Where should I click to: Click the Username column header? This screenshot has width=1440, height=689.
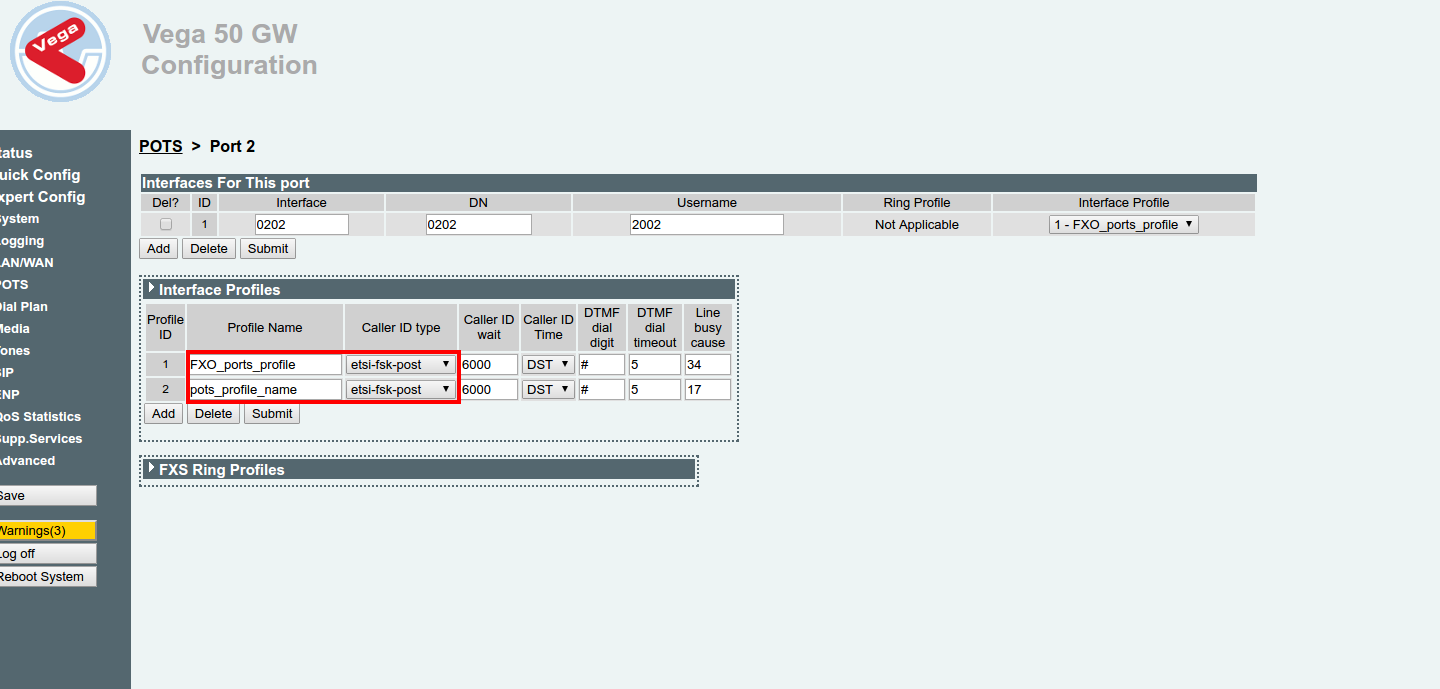pos(707,202)
